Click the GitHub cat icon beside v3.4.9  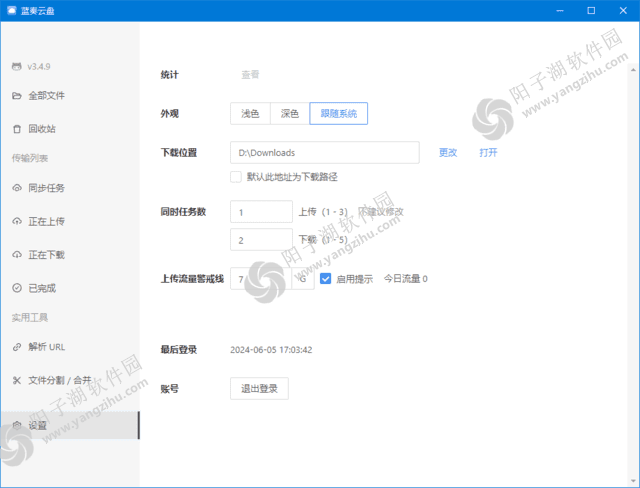coord(17,67)
